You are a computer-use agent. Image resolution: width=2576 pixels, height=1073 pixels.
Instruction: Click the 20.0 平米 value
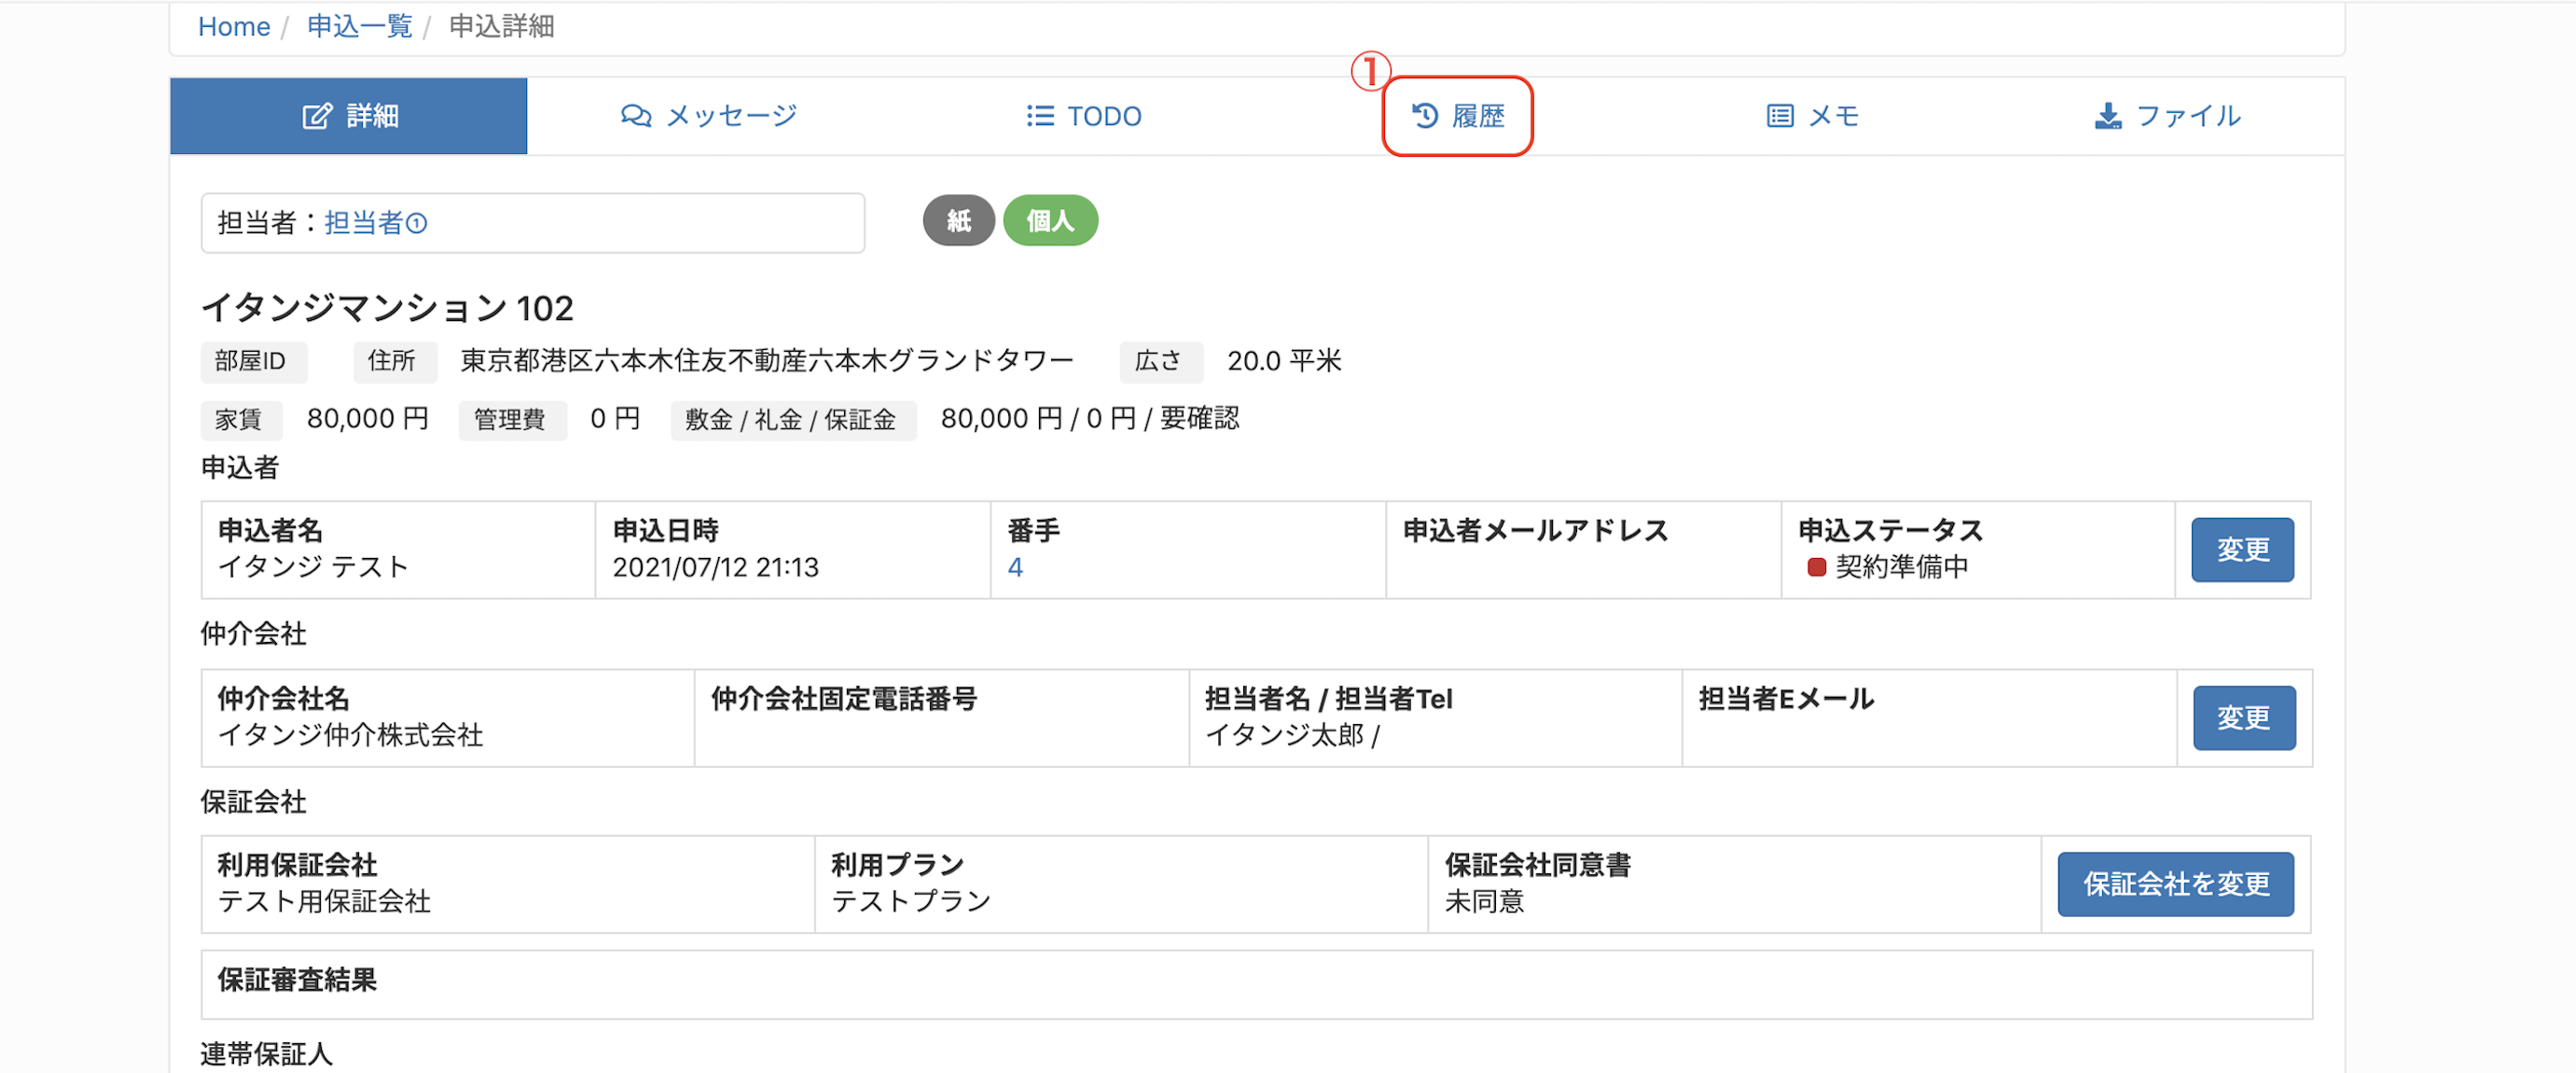[x=1284, y=361]
